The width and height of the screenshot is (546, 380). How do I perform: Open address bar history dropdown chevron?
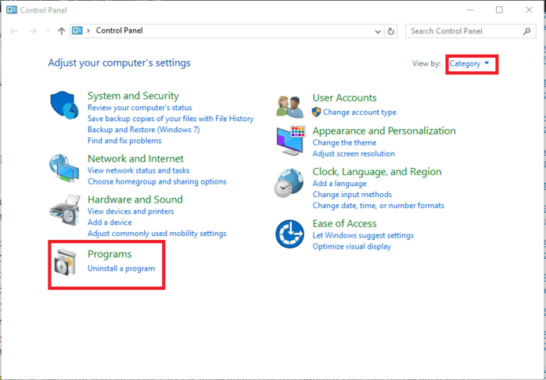(378, 31)
